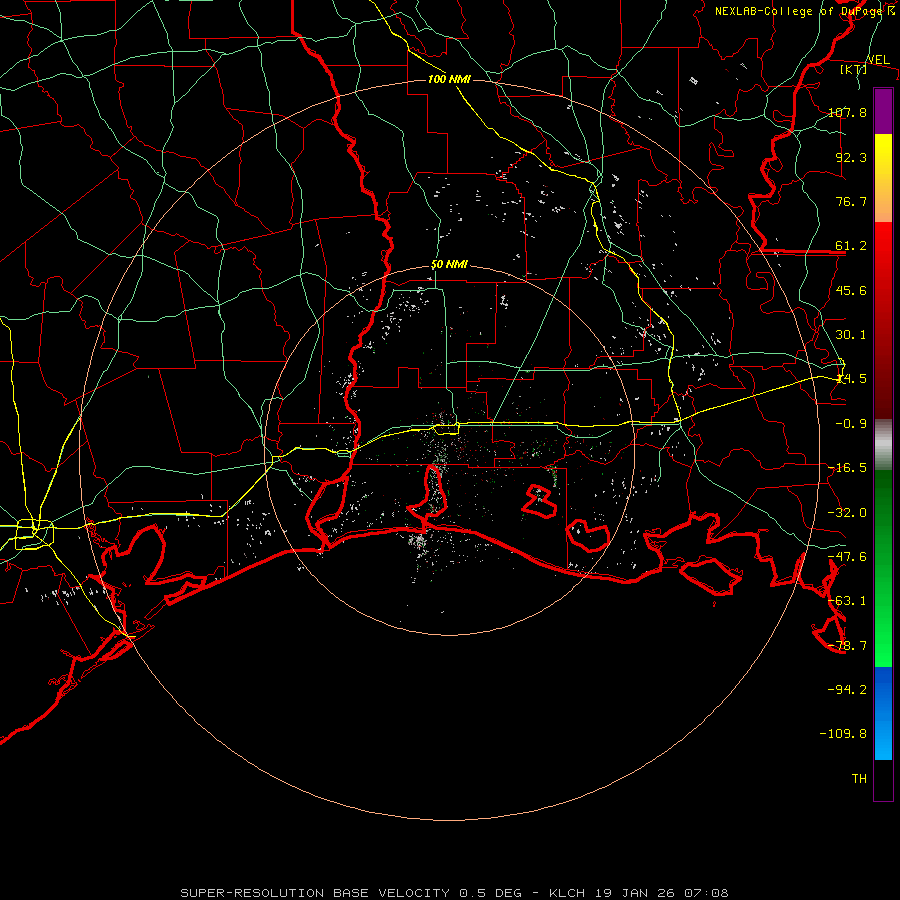Image resolution: width=900 pixels, height=900 pixels.
Task: Click the -47.6 velocity scale value
Action: 847,557
